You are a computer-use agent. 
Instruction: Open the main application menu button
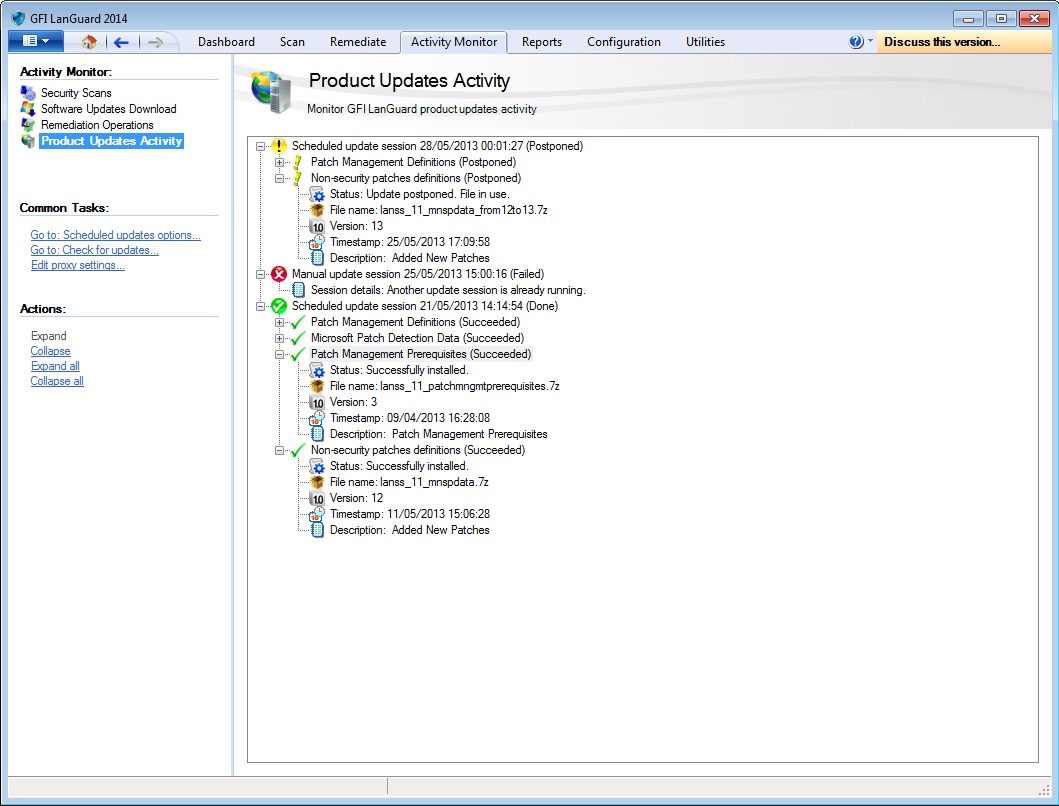(36, 41)
